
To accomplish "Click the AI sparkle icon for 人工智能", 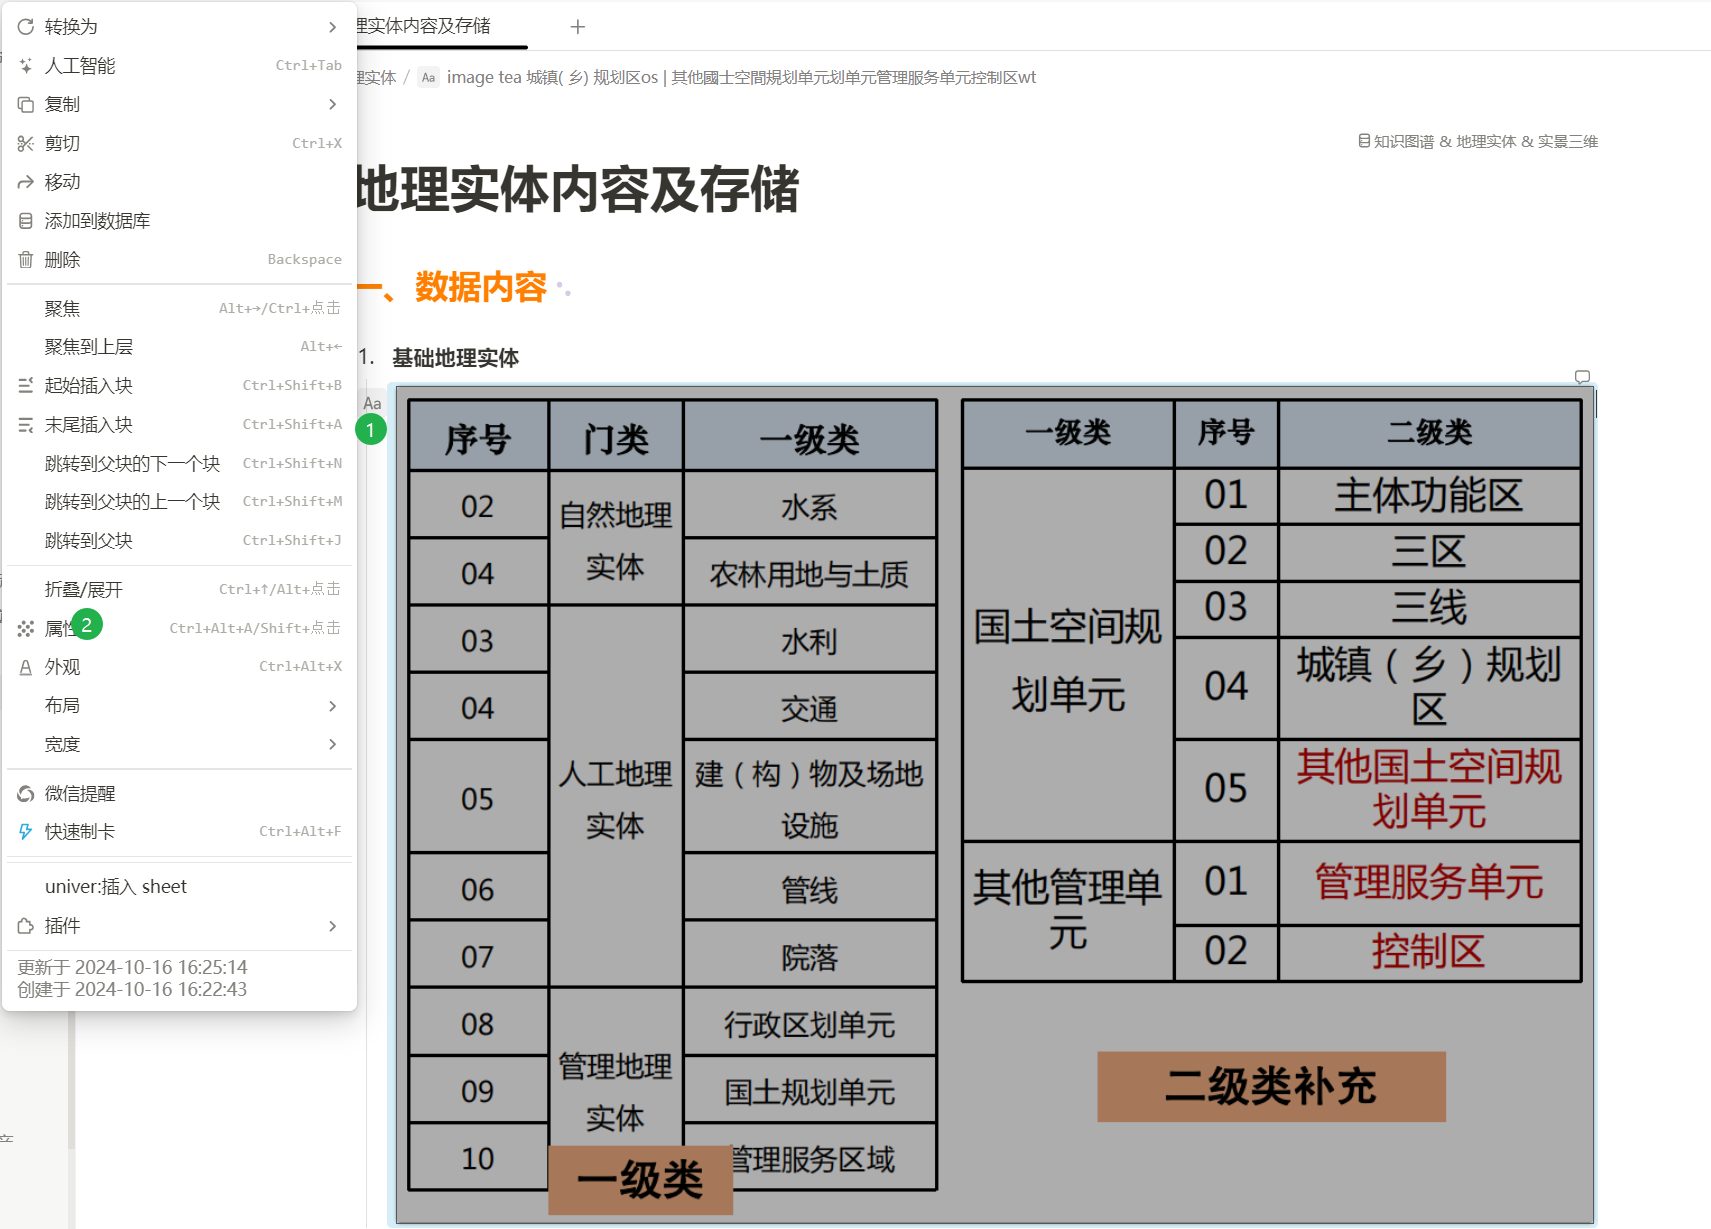I will [x=26, y=66].
